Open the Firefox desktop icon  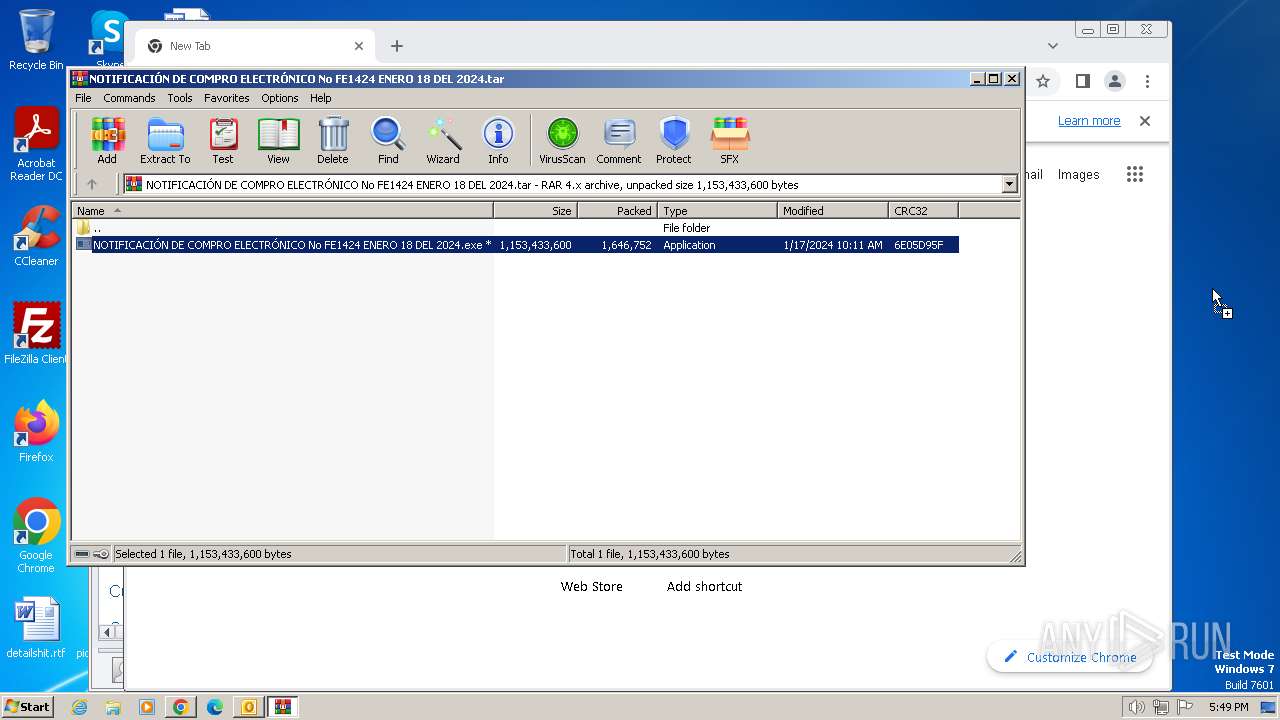[36, 432]
